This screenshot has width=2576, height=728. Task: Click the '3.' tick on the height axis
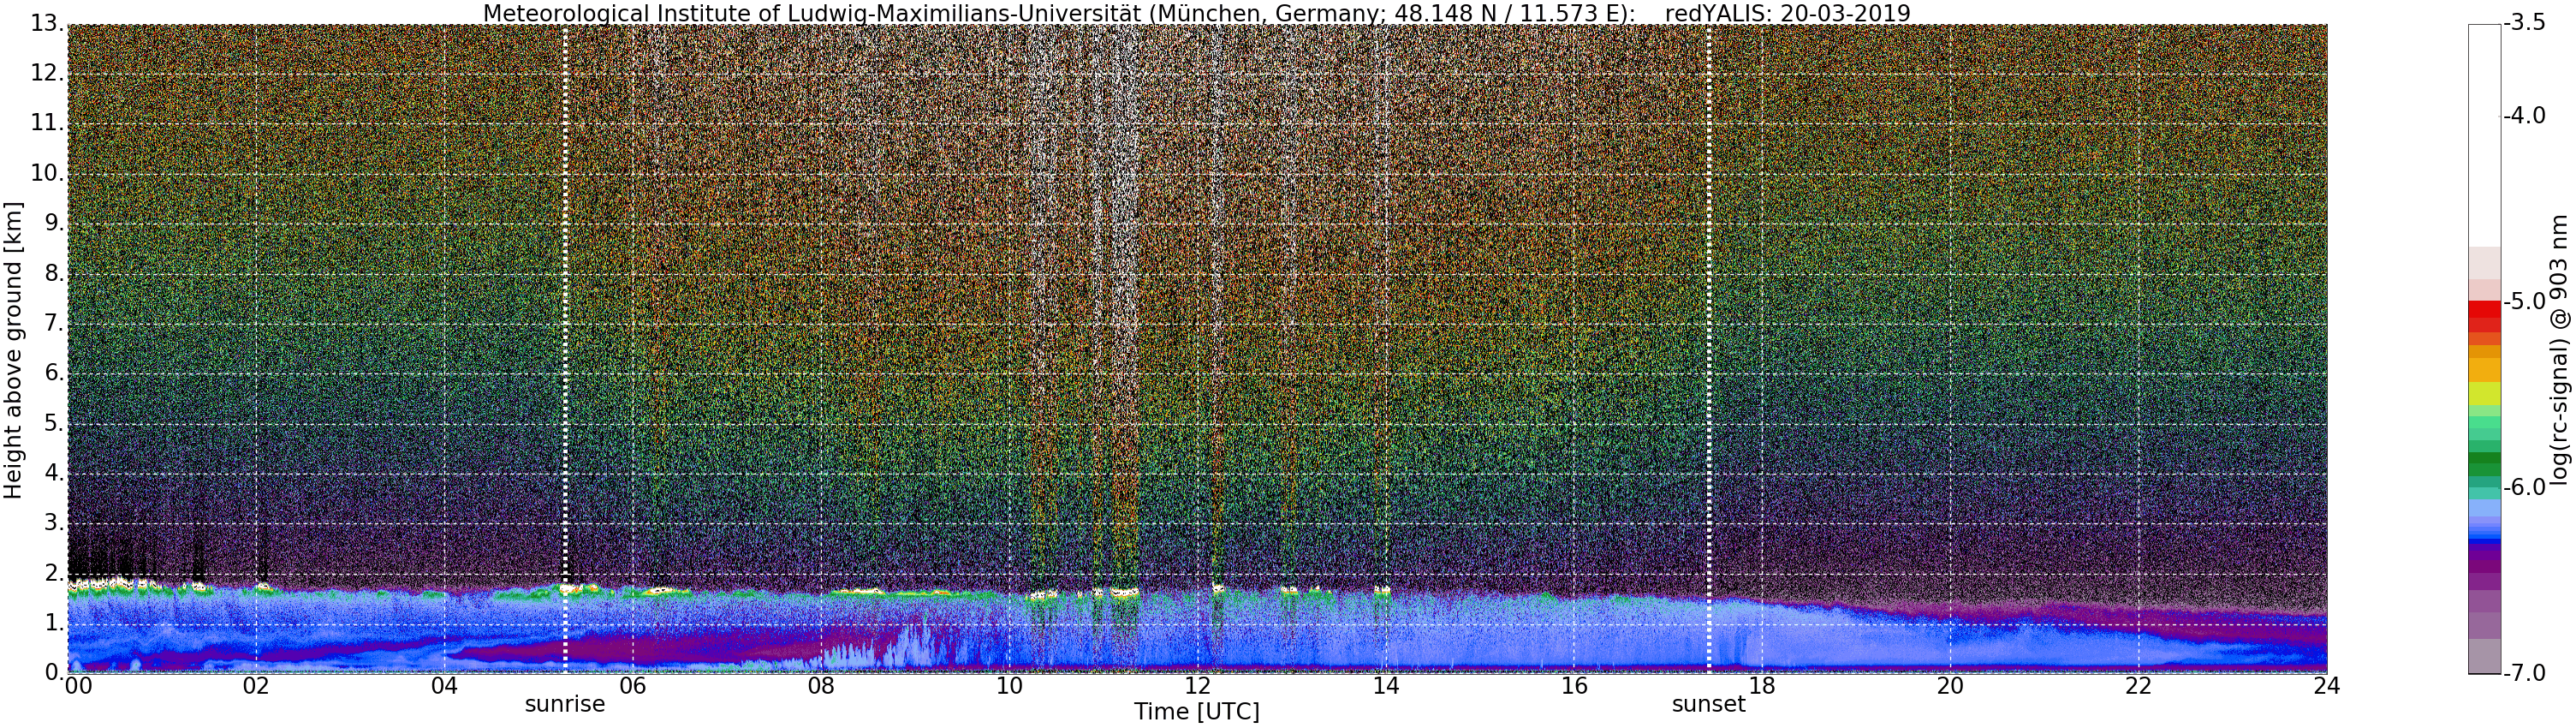55,522
